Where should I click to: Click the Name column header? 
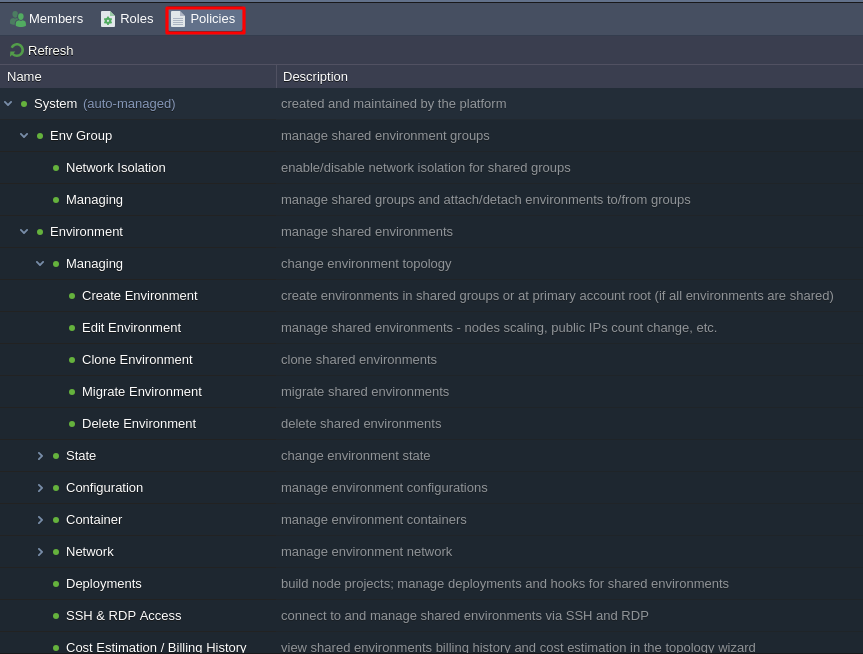pos(138,77)
